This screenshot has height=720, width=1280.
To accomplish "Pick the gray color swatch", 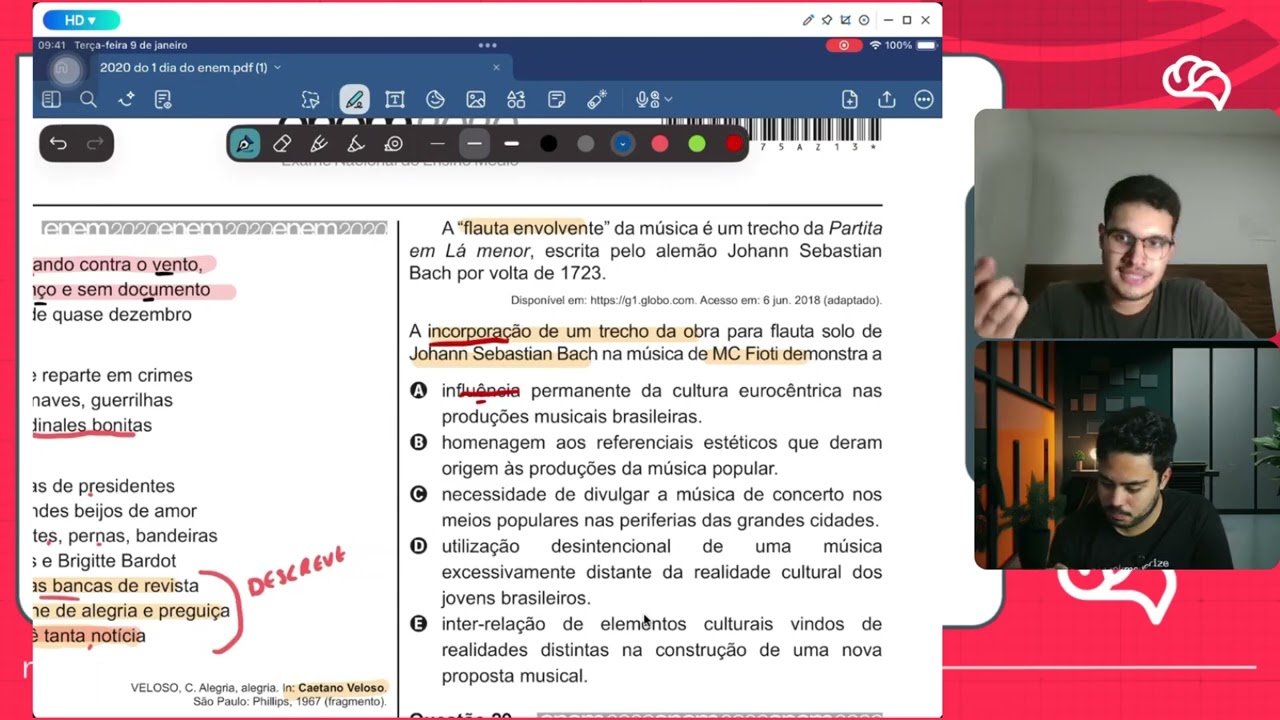I will pos(585,144).
